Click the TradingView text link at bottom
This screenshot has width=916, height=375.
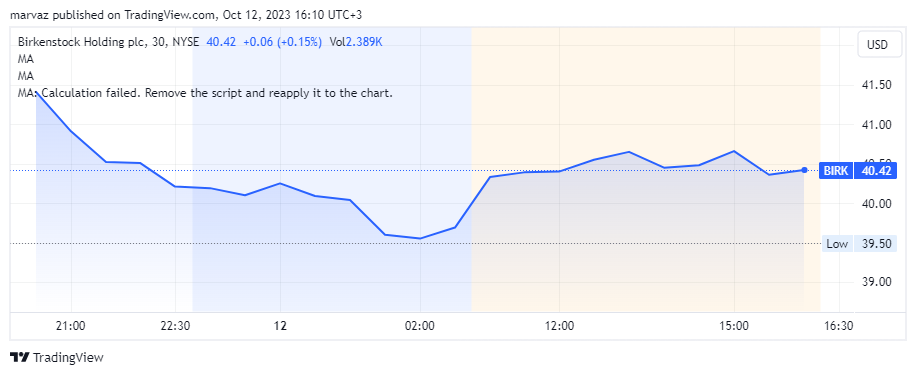pos(68,357)
